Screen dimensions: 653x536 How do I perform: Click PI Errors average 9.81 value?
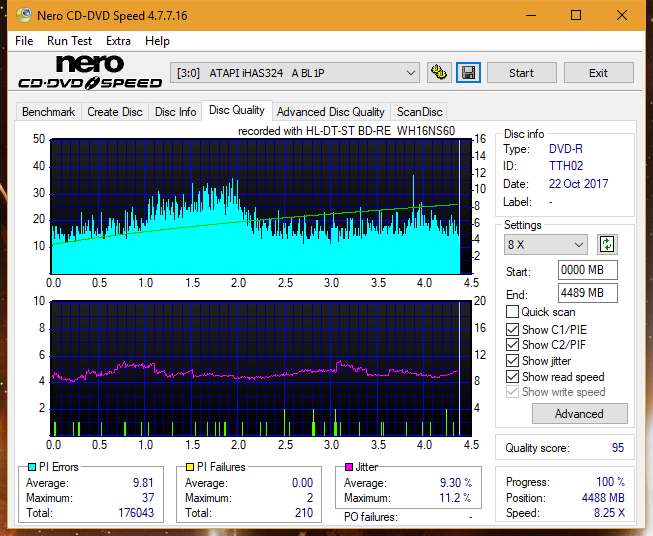pos(143,483)
